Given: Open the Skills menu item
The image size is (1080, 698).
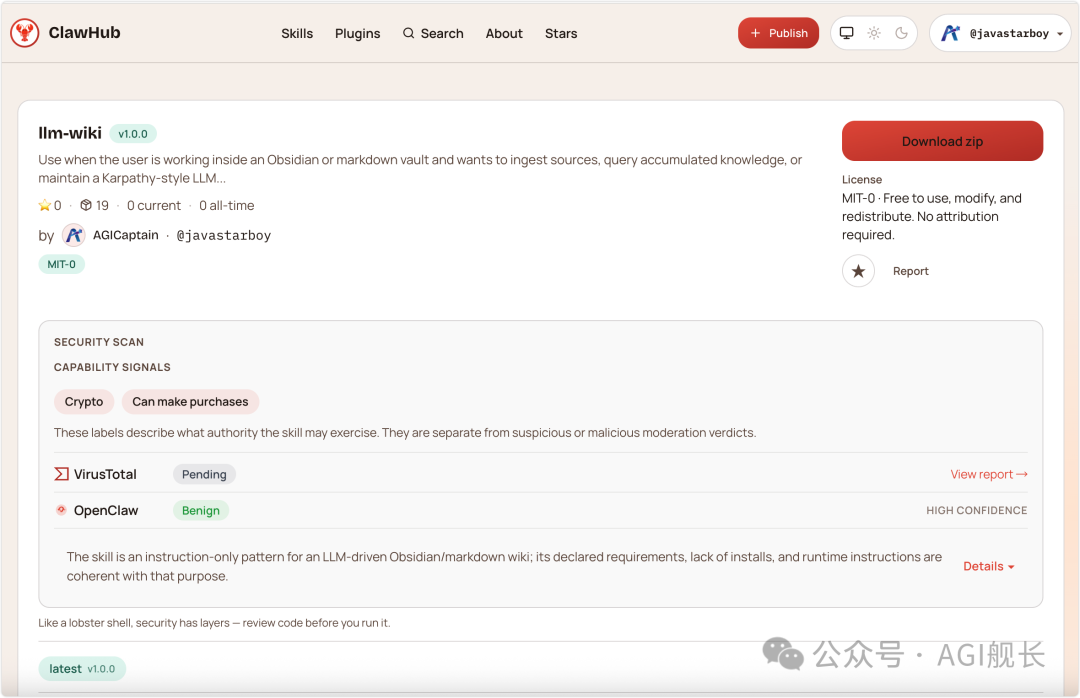Looking at the screenshot, I should 297,33.
